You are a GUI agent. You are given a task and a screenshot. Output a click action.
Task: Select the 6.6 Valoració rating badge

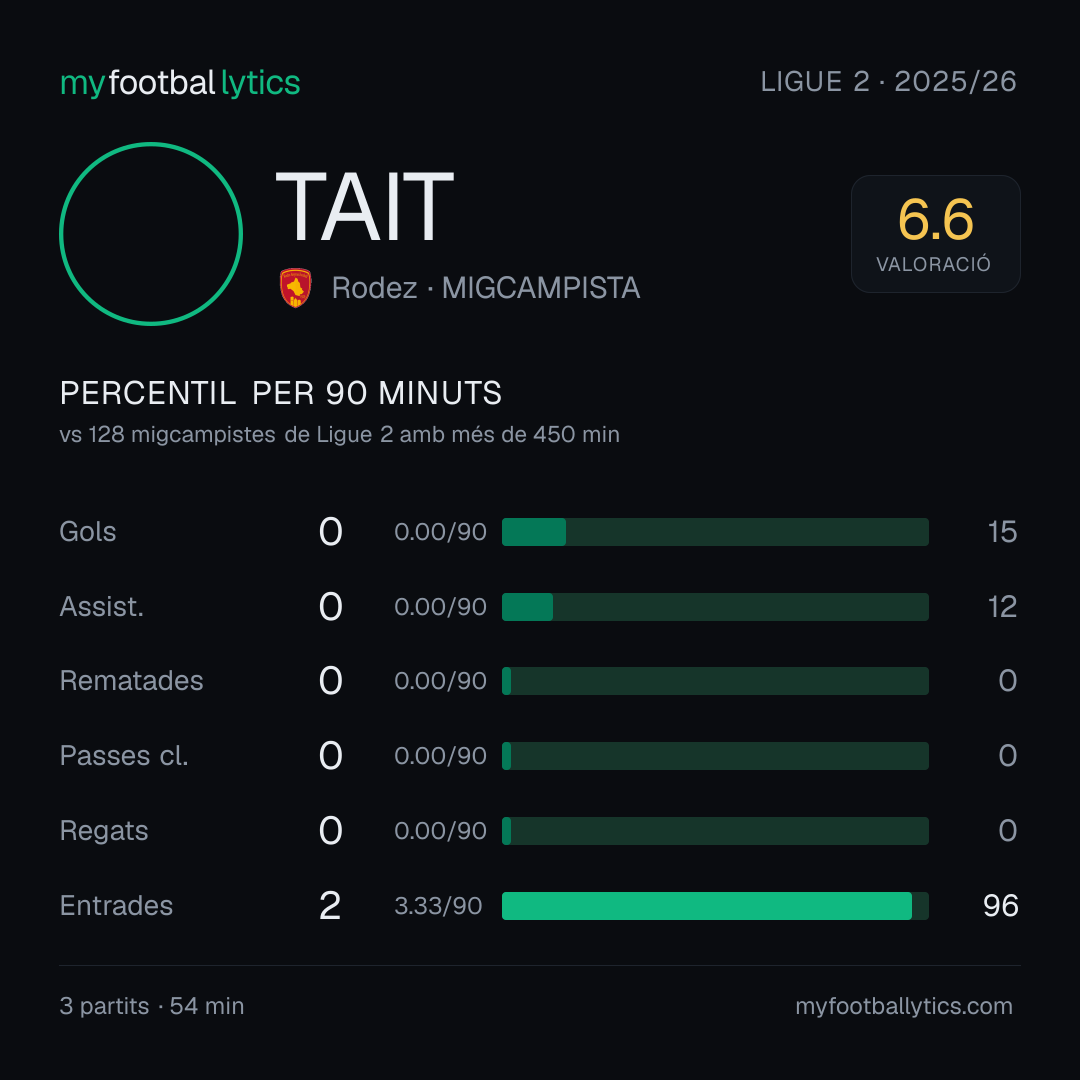click(935, 234)
